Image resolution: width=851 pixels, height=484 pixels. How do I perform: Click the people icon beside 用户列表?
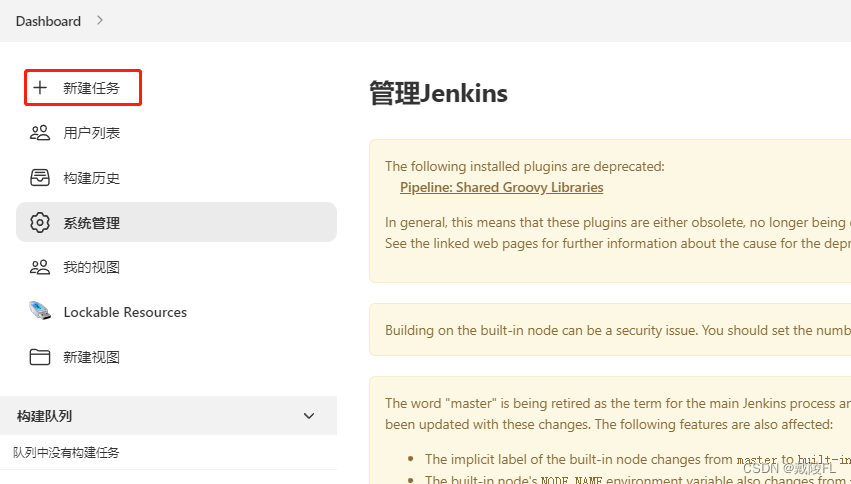40,133
